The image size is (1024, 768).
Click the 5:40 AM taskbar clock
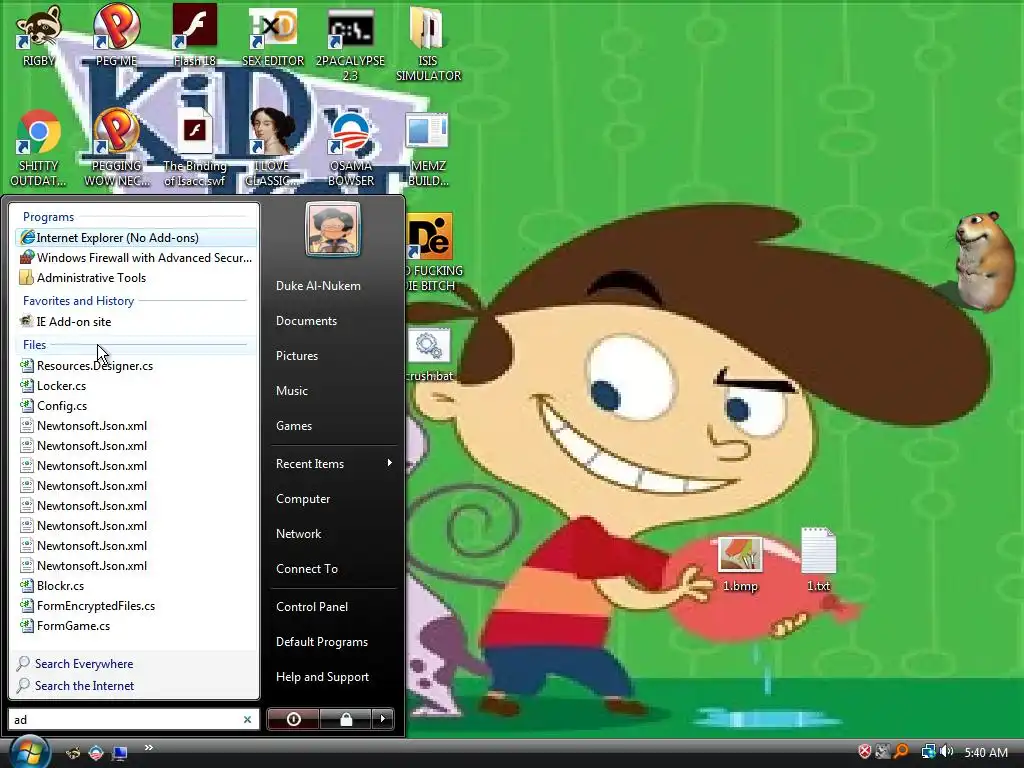pos(986,752)
